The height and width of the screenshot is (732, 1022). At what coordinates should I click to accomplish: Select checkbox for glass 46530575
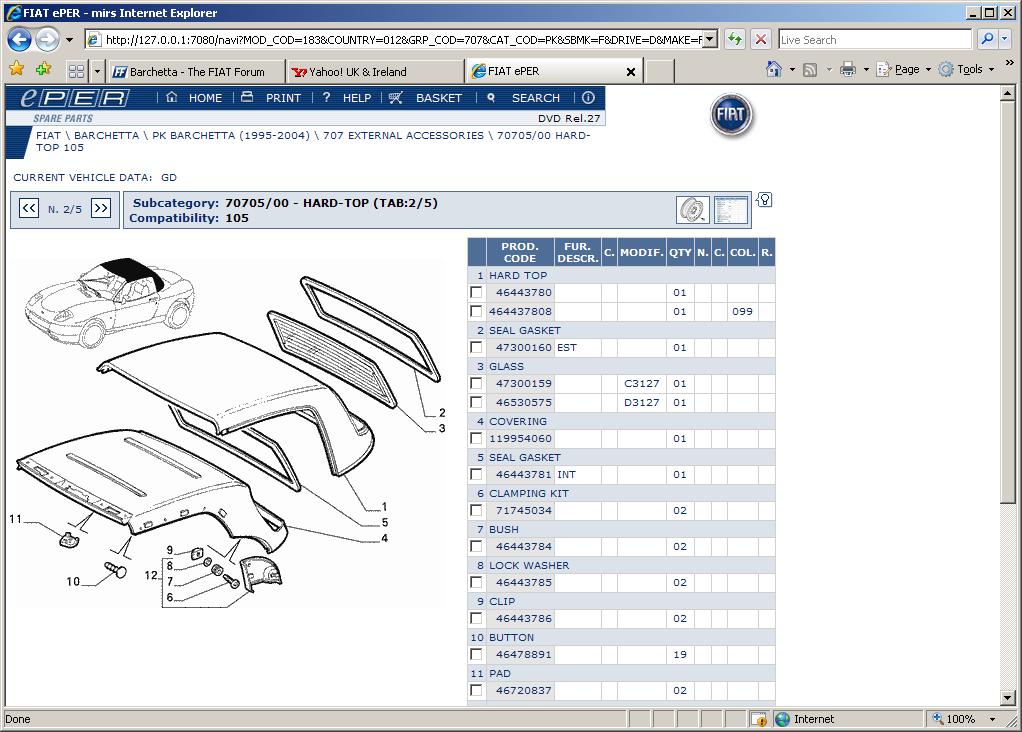pyautogui.click(x=476, y=402)
